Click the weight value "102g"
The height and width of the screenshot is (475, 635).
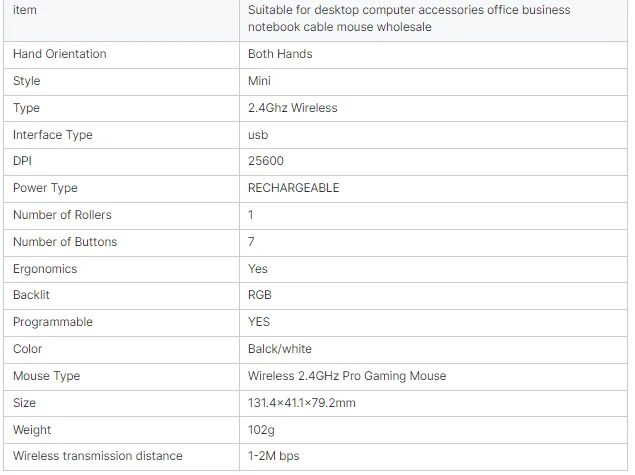pyautogui.click(x=262, y=430)
